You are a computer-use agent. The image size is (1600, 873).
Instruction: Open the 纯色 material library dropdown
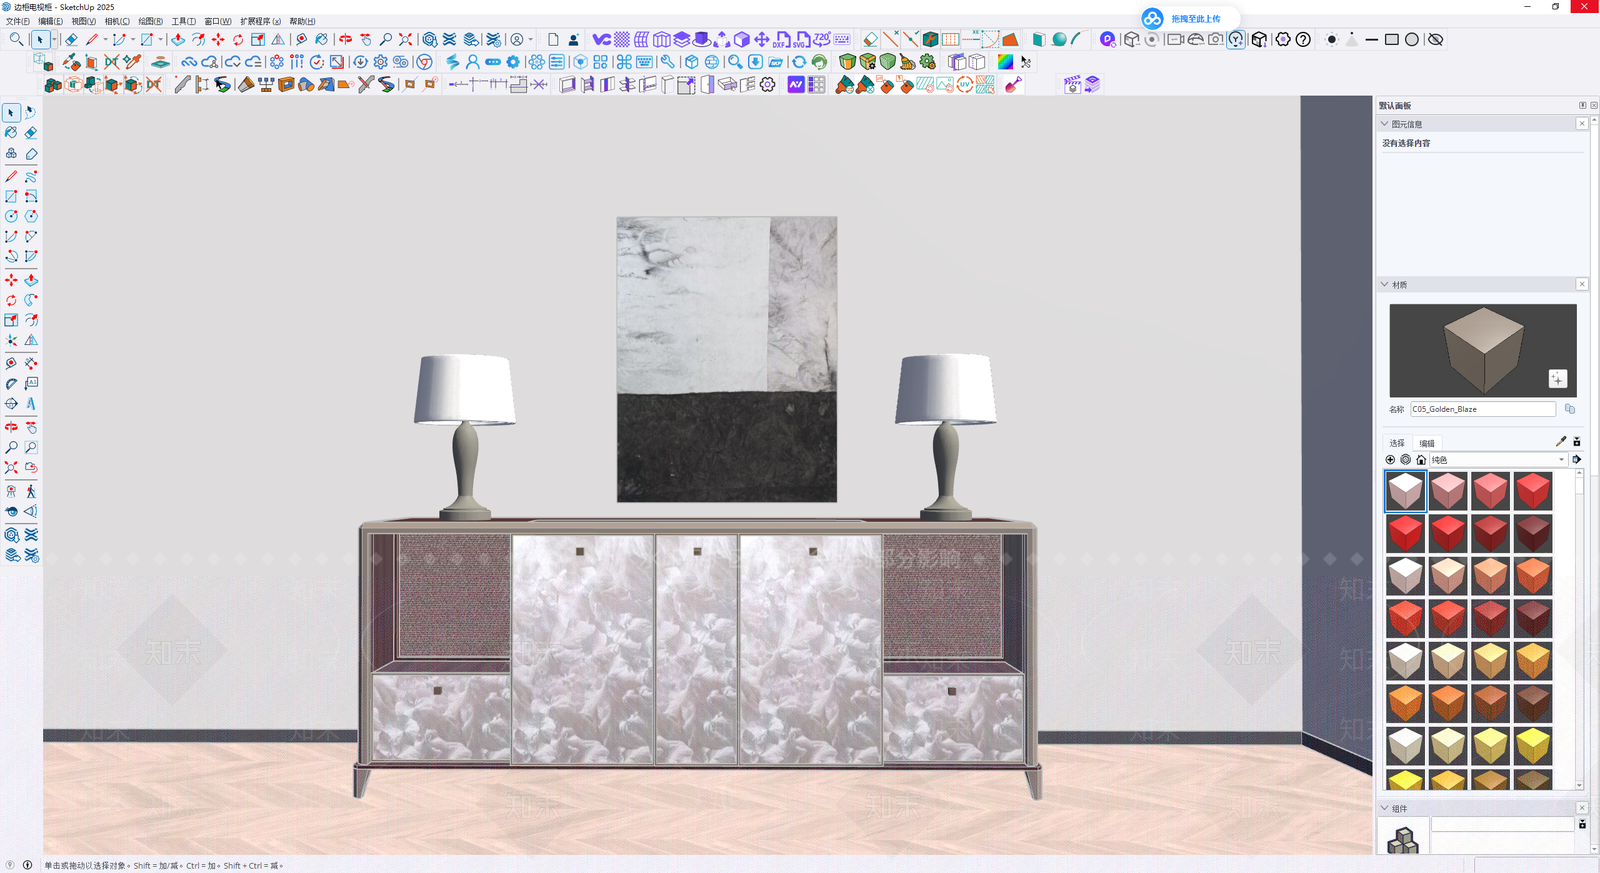click(x=1498, y=460)
